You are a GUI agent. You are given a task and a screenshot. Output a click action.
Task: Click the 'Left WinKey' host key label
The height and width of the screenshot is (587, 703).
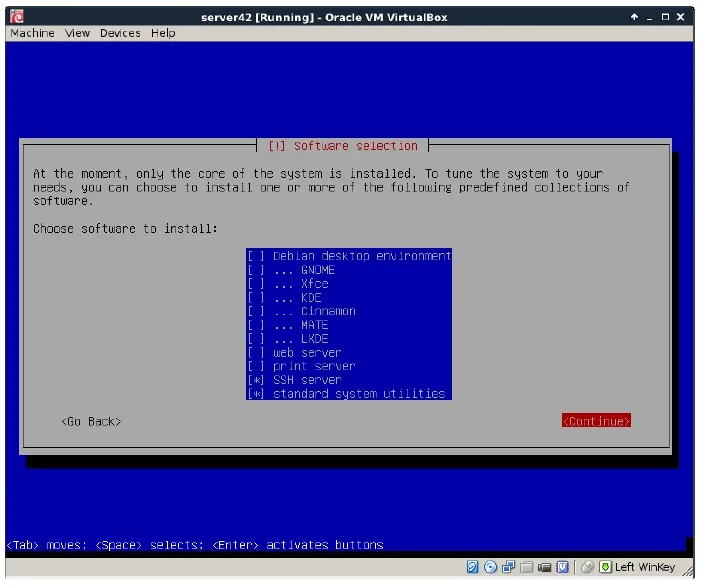(645, 567)
